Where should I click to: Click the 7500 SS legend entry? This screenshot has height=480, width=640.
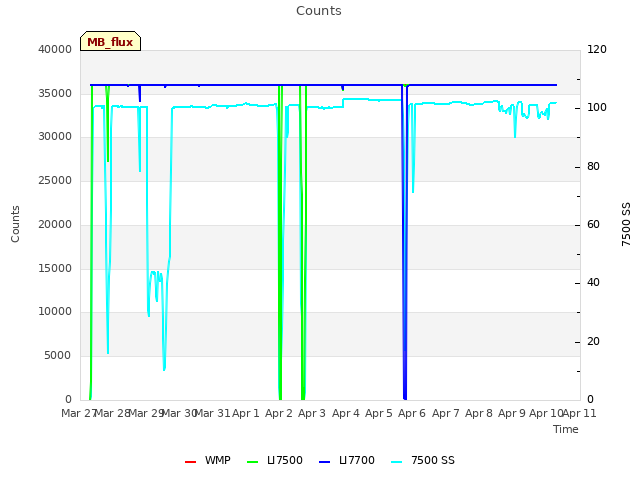(x=422, y=460)
